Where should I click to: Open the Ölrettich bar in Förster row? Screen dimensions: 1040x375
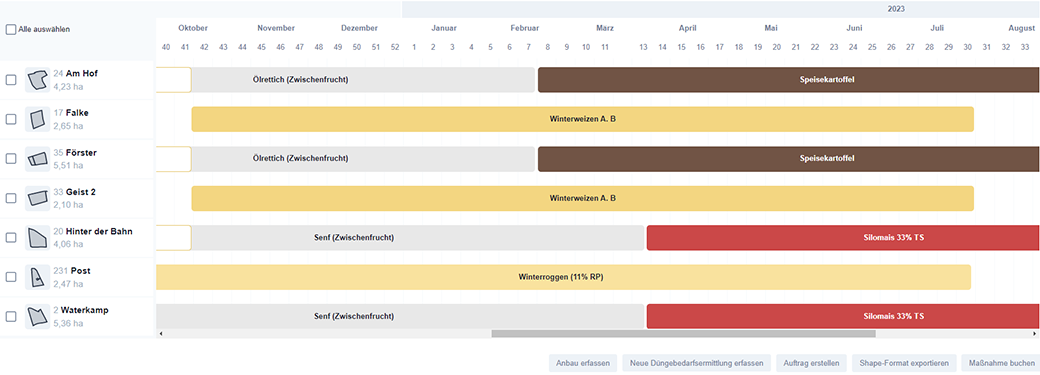363,159
